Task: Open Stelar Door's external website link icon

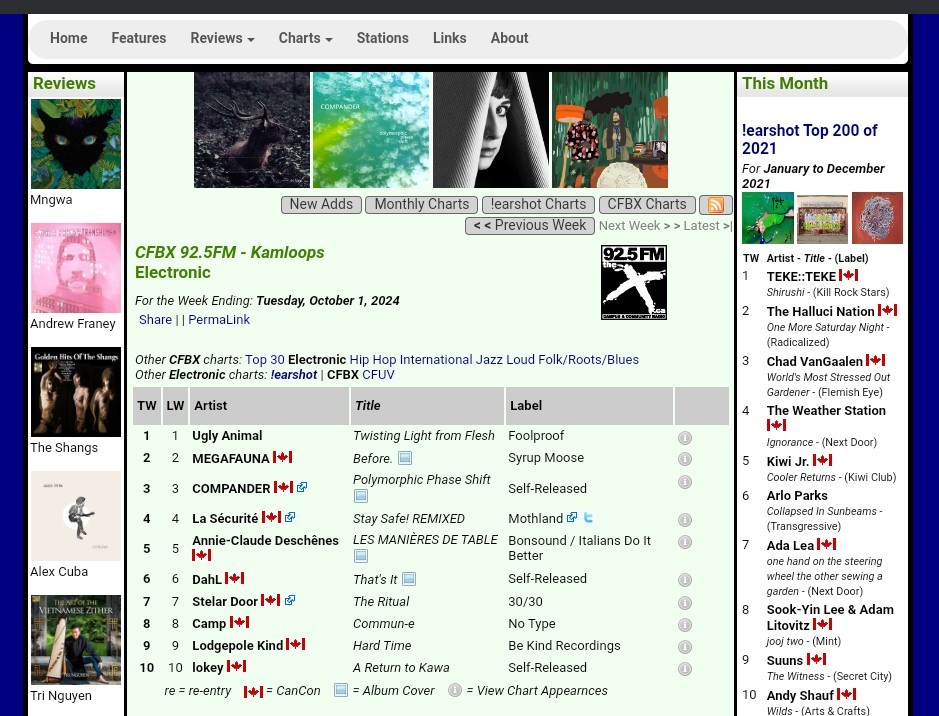Action: [290, 600]
